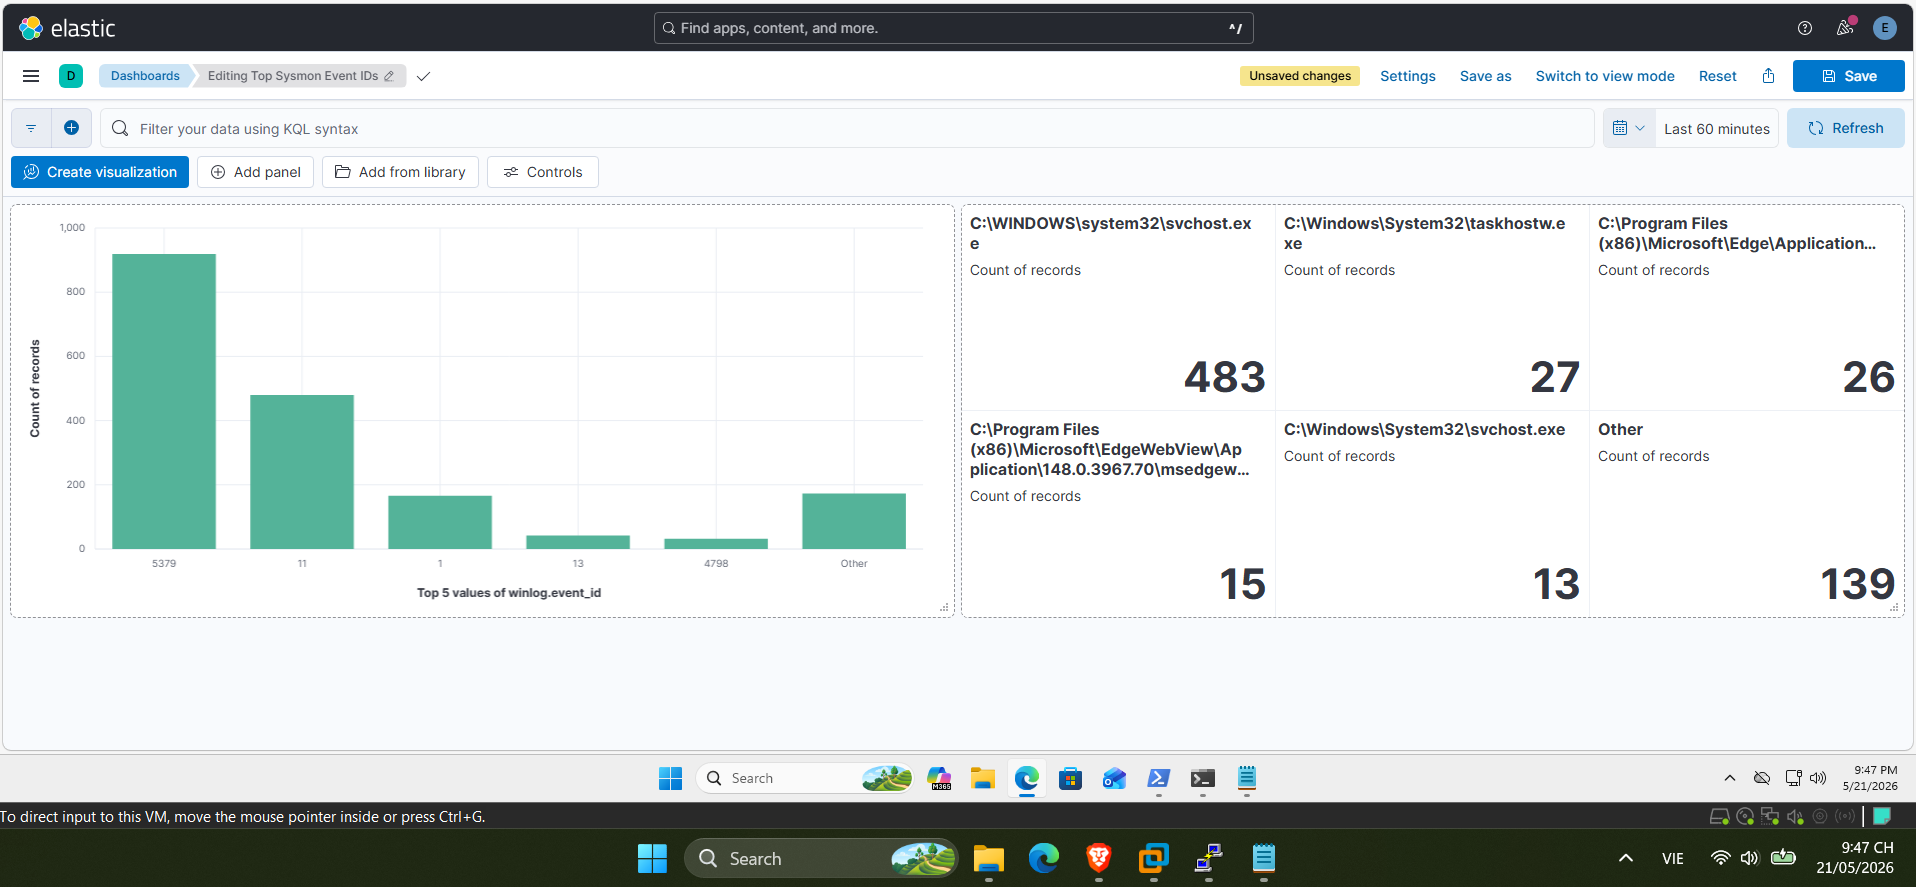Open the Controls menu
This screenshot has height=887, width=1916.
pyautogui.click(x=543, y=172)
